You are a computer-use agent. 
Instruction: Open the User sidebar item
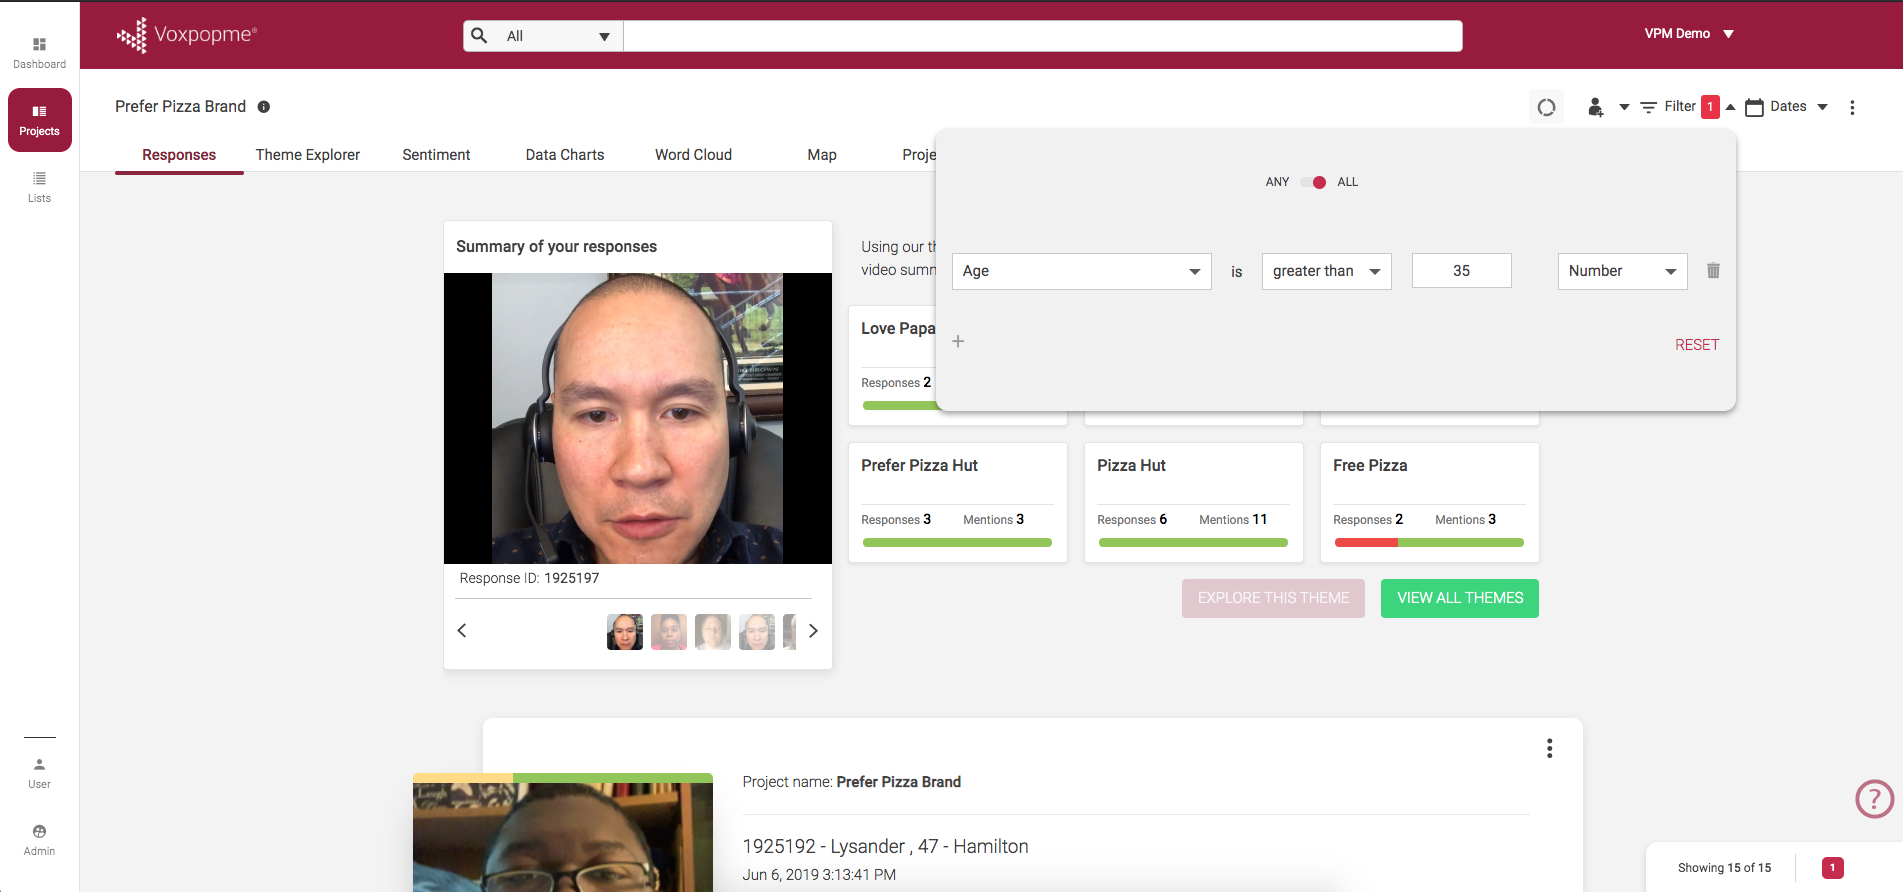click(x=39, y=773)
